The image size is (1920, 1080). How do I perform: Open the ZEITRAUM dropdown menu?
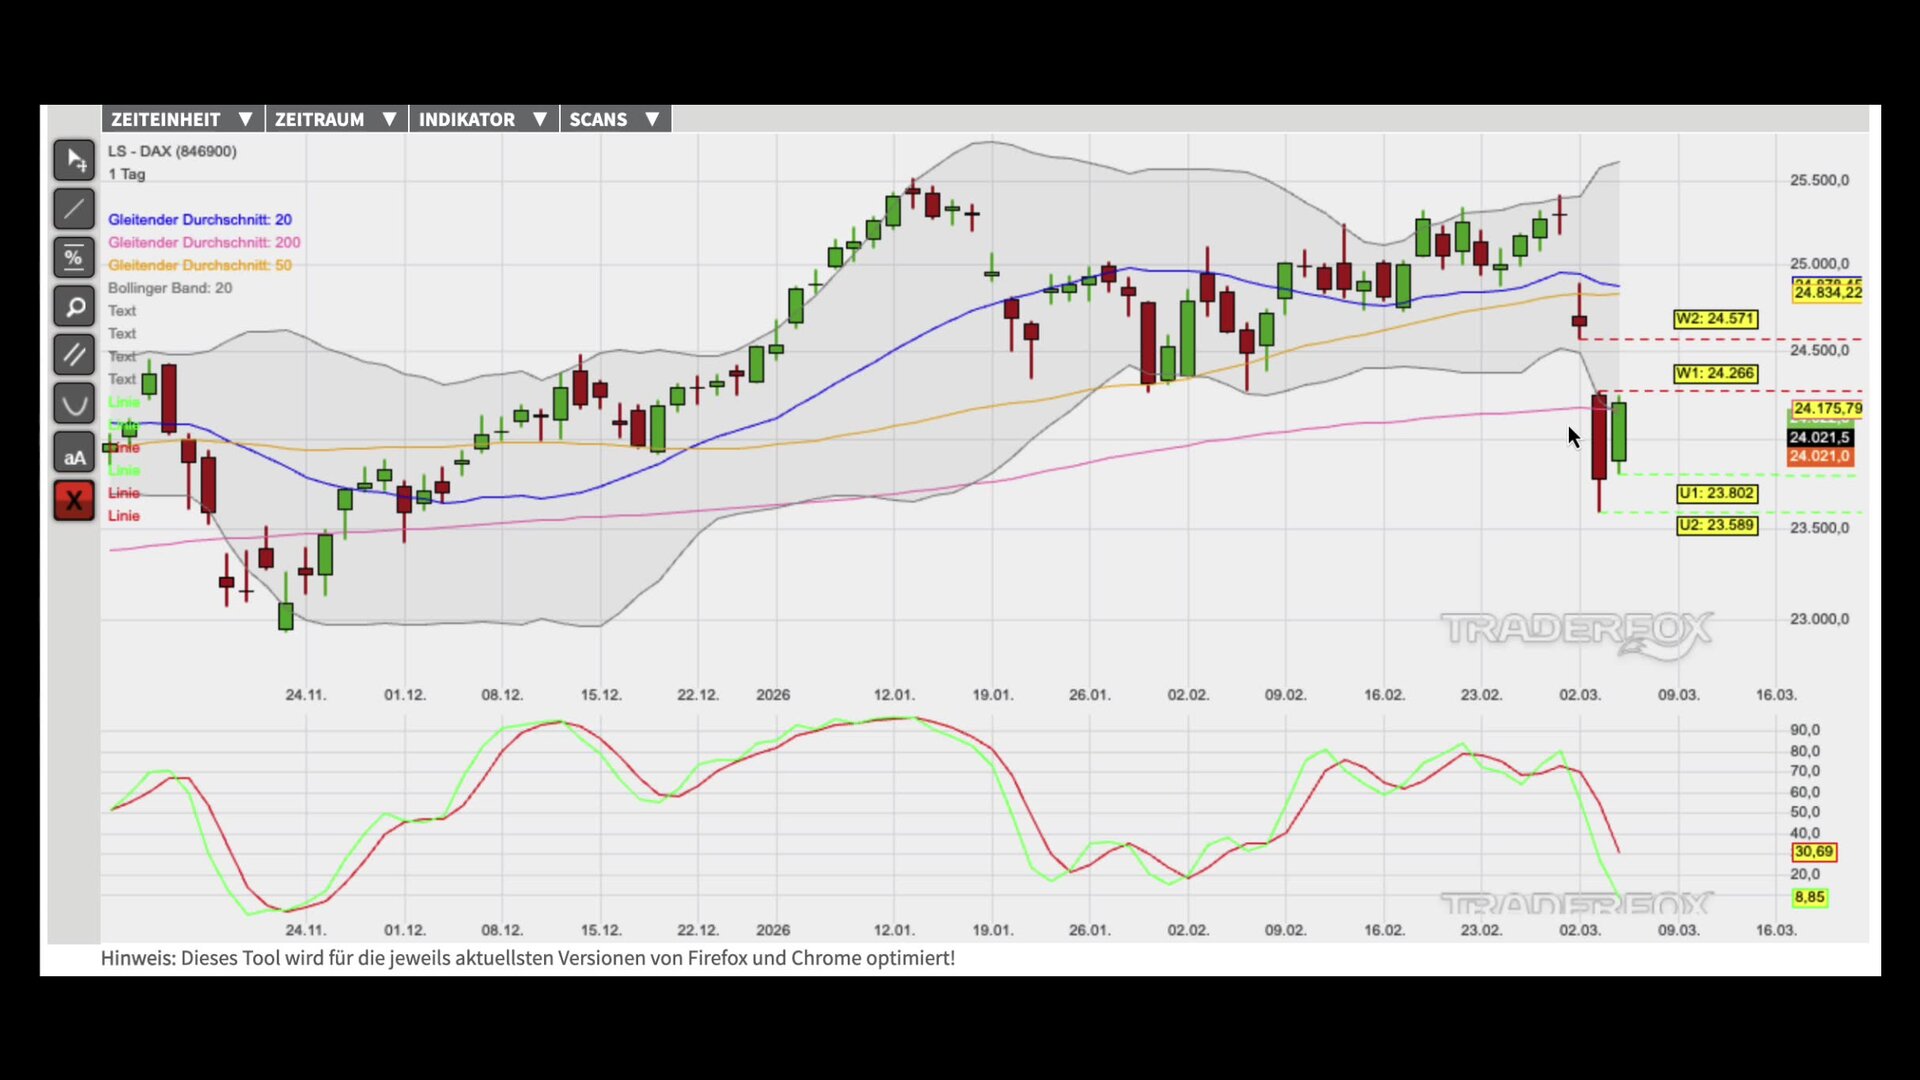coord(336,119)
